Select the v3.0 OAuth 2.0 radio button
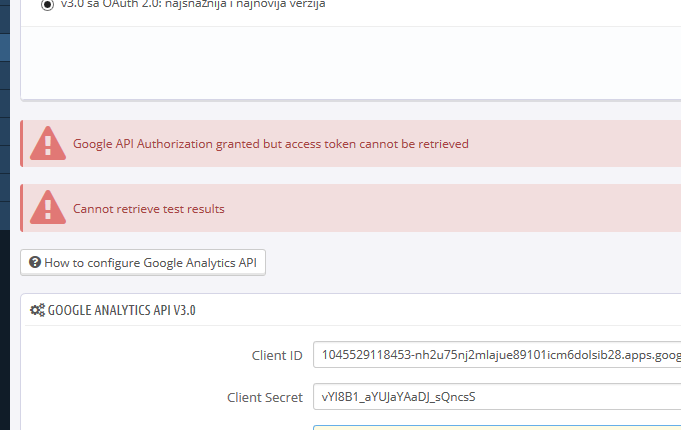 [47, 4]
